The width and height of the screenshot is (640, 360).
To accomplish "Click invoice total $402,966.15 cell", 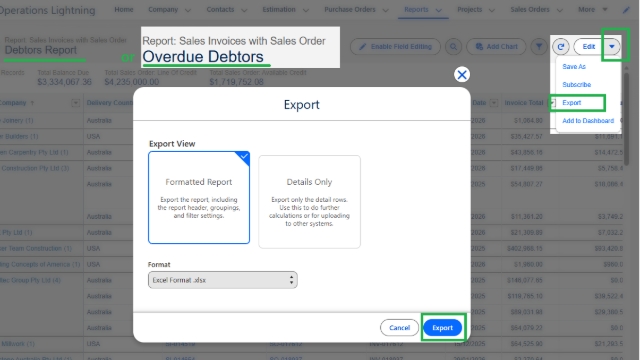I will tap(524, 248).
